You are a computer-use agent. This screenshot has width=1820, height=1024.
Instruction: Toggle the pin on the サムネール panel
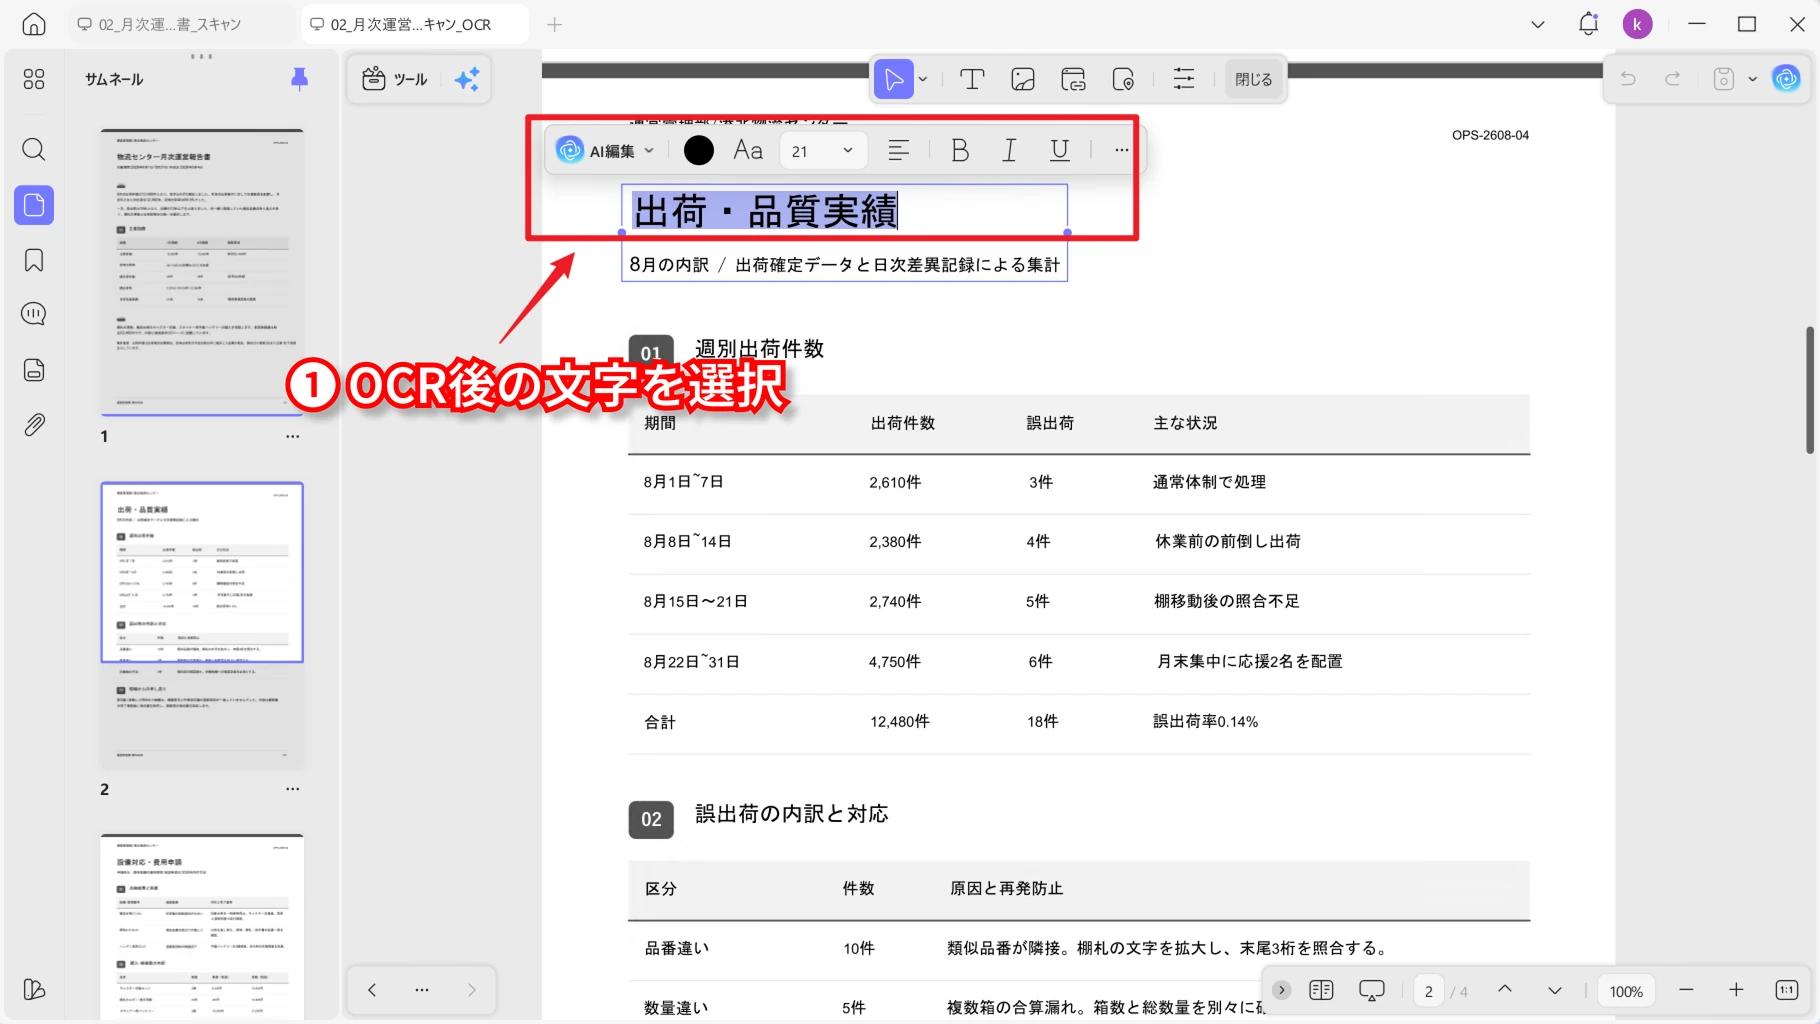click(299, 79)
